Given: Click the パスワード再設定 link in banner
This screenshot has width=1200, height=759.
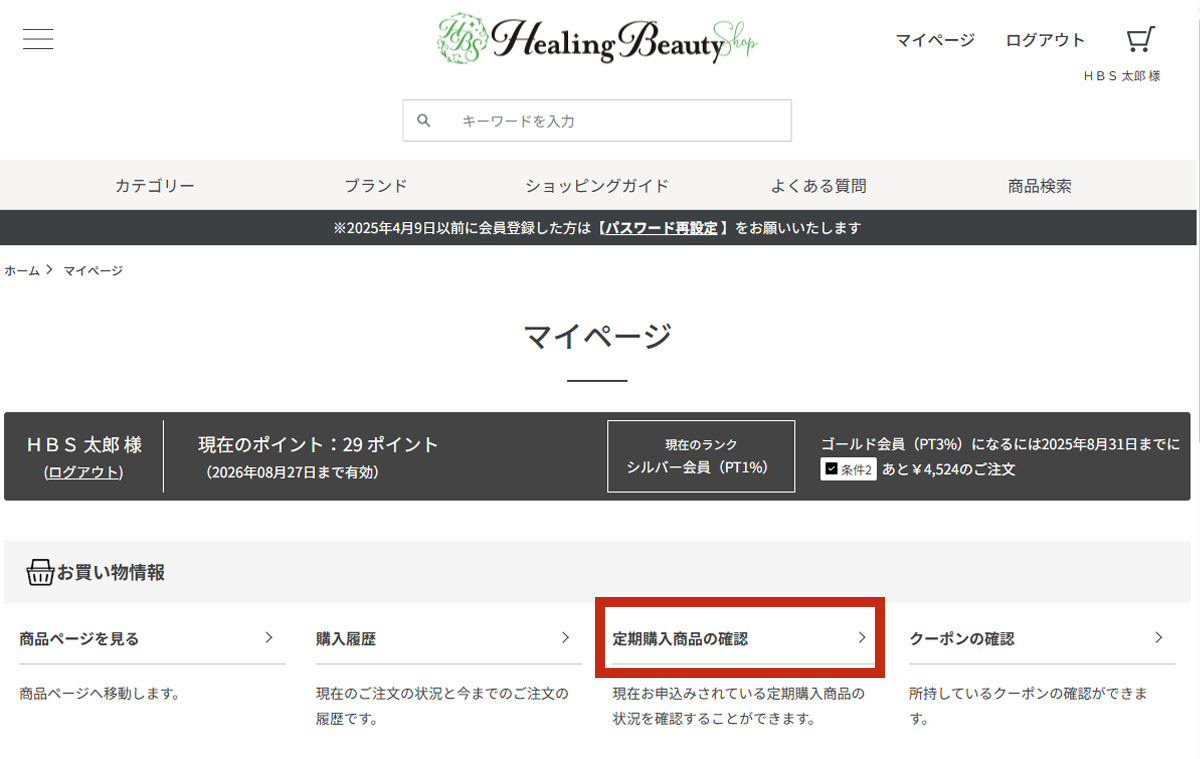Looking at the screenshot, I should [661, 228].
